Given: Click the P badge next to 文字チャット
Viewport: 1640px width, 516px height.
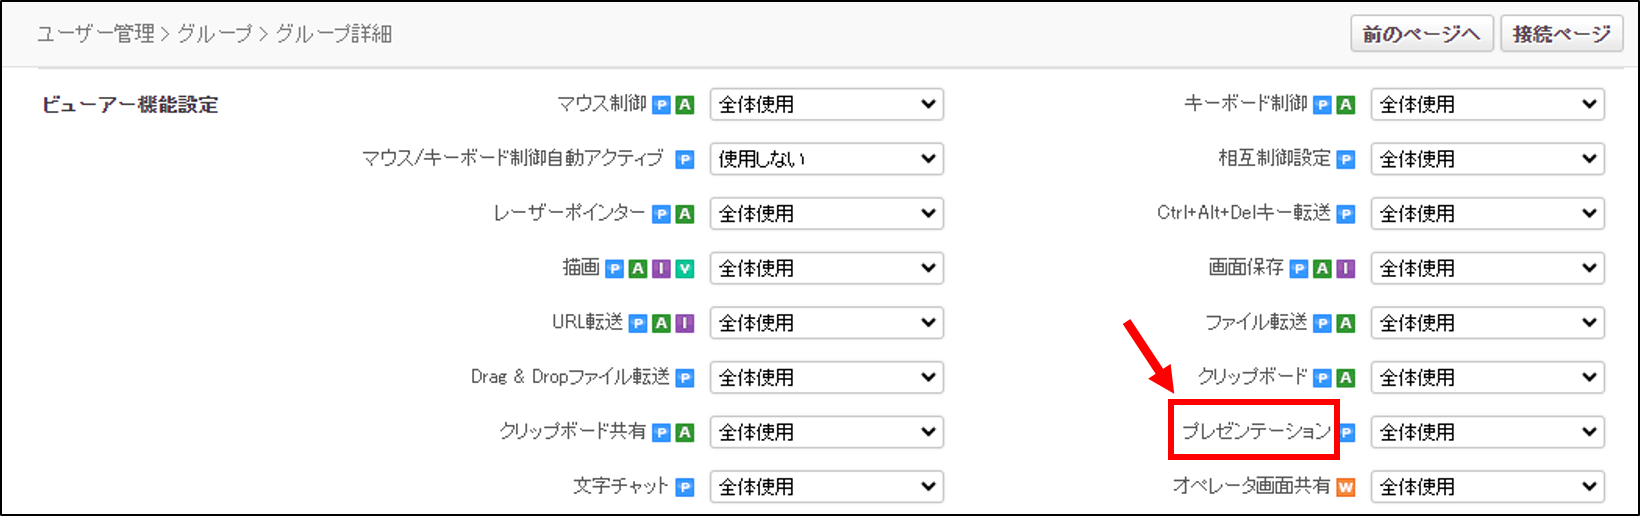Looking at the screenshot, I should (685, 488).
